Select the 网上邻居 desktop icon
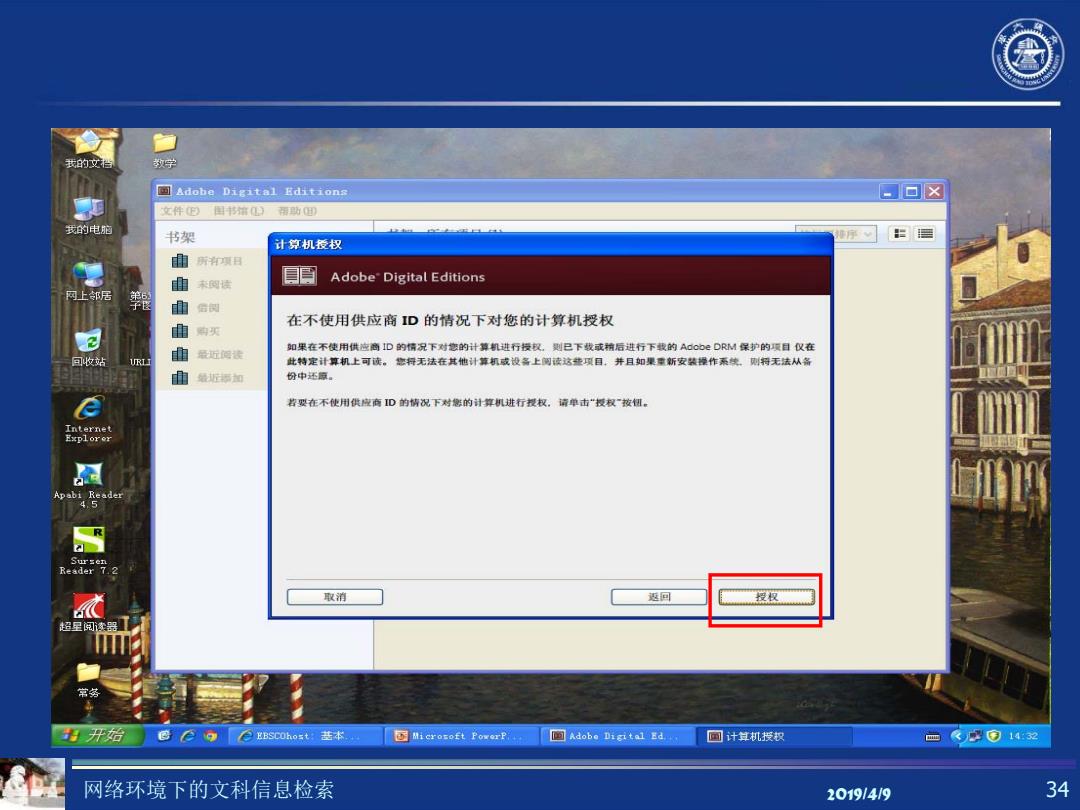 pyautogui.click(x=88, y=281)
